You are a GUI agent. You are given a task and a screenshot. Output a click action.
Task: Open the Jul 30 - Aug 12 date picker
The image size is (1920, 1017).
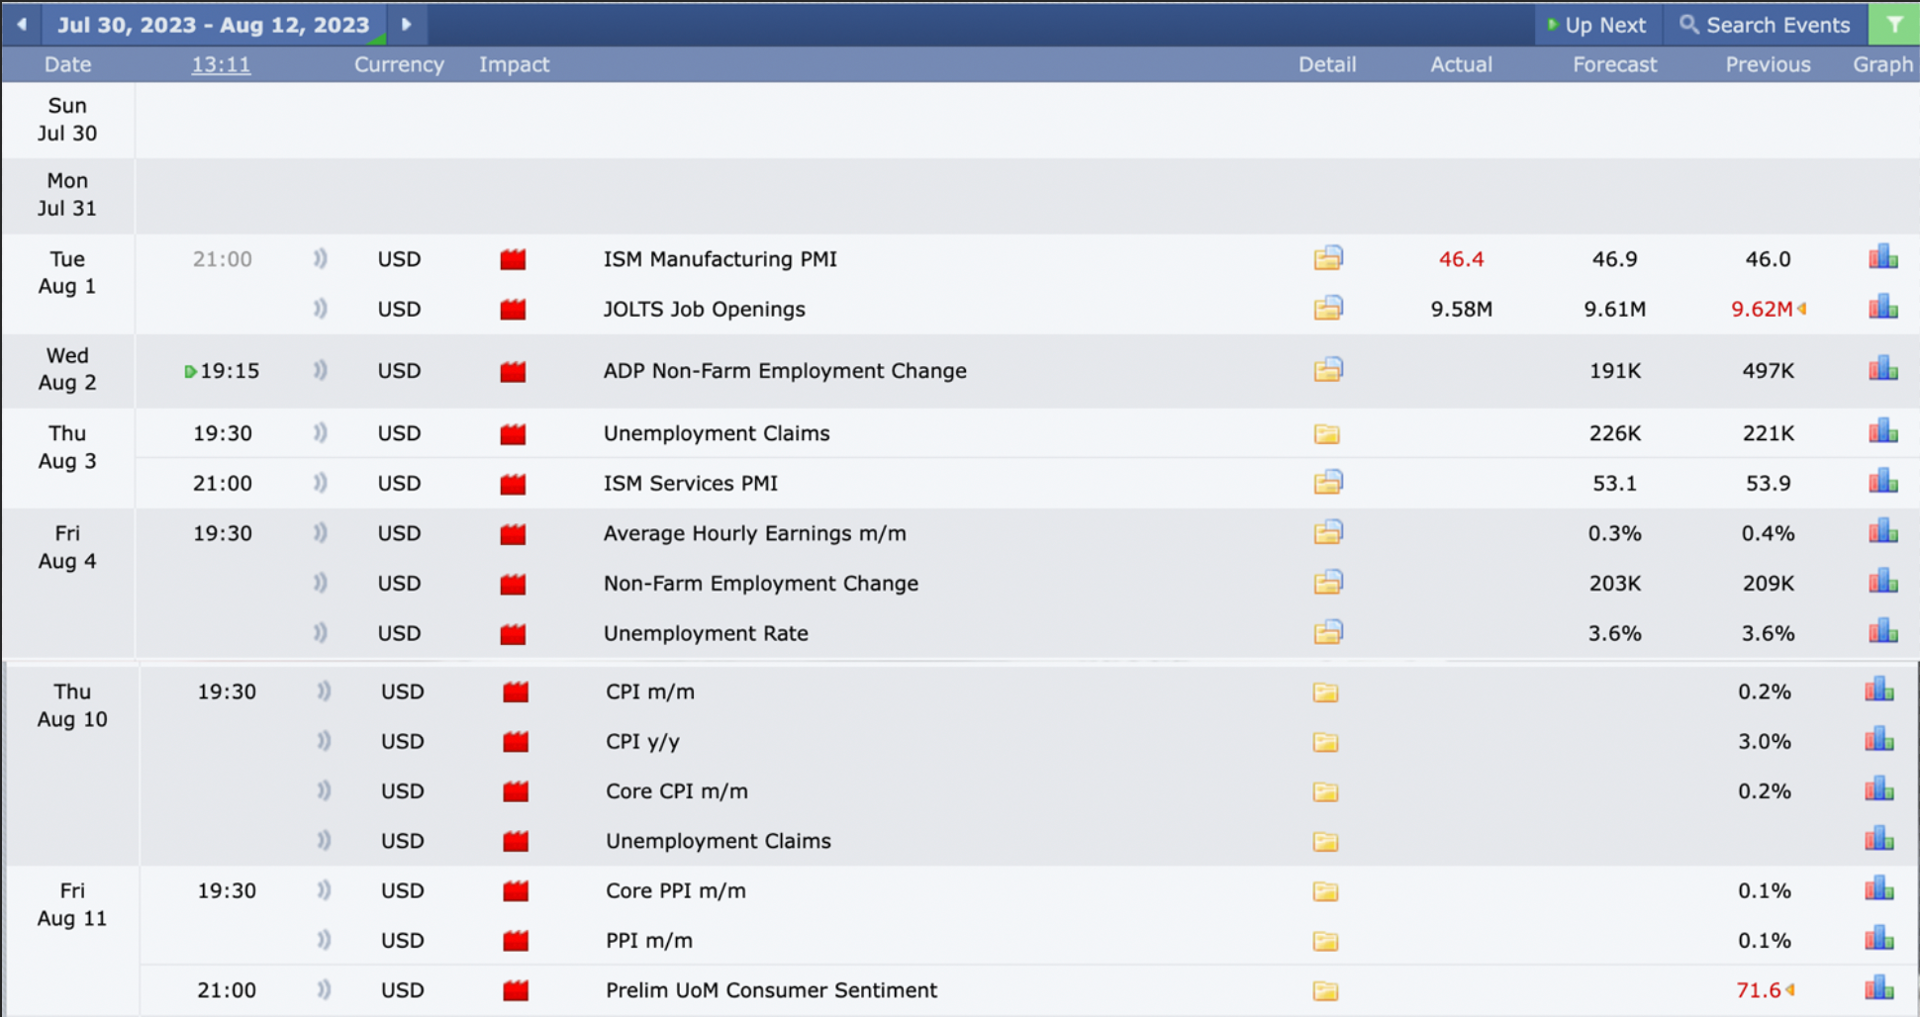pos(213,24)
